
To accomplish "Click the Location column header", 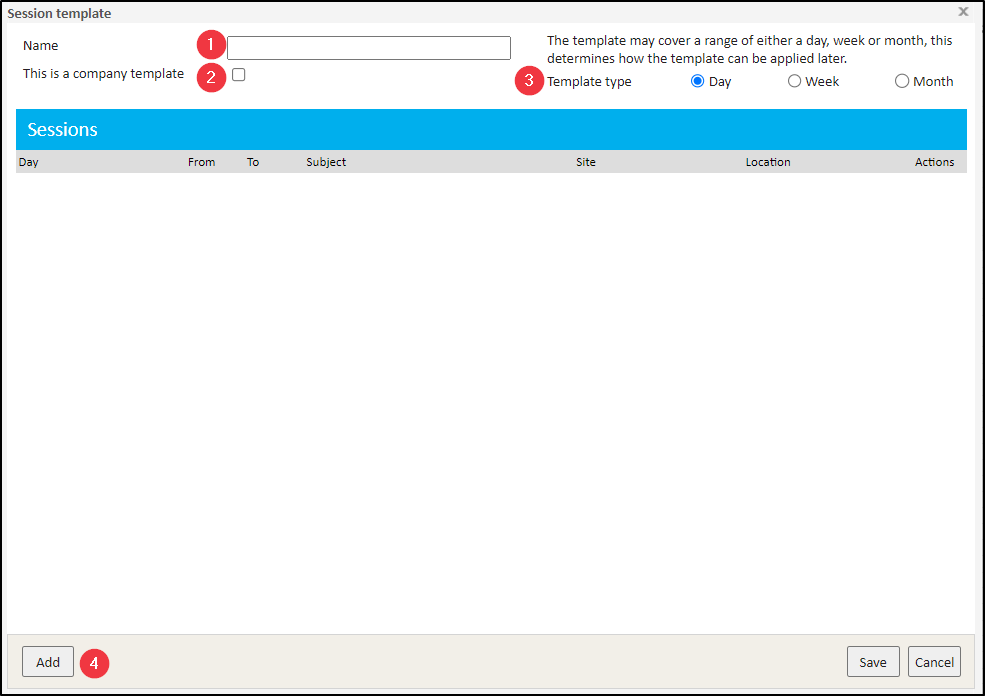I will coord(768,162).
